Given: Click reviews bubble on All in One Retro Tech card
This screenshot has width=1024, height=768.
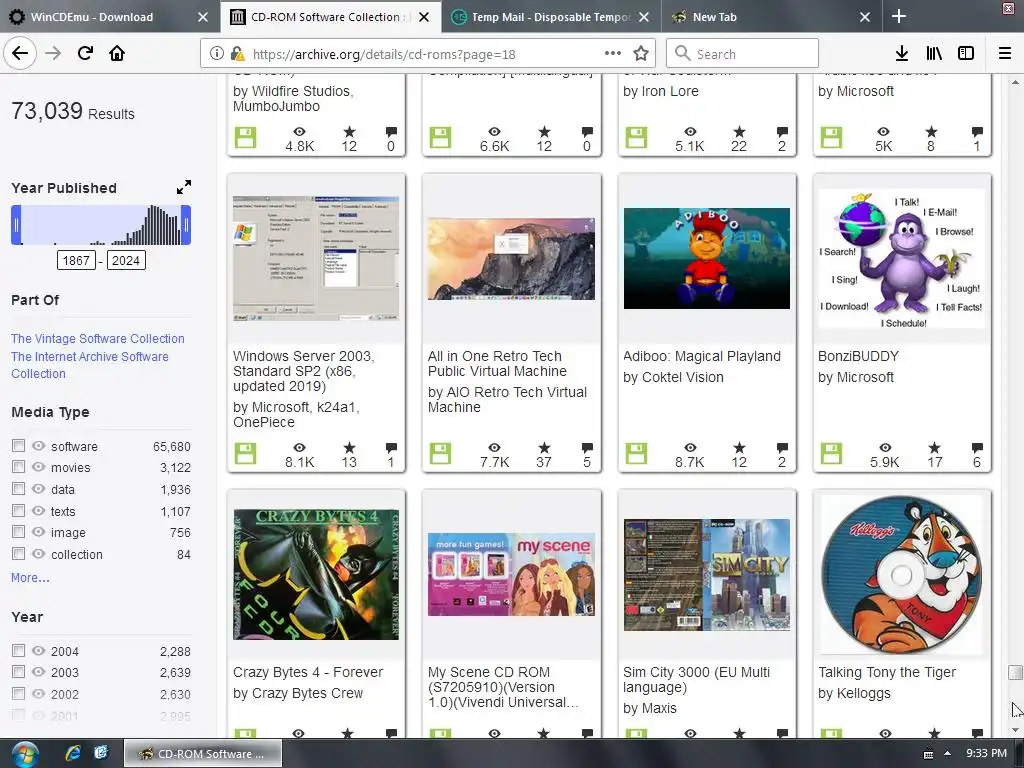Looking at the screenshot, I should tap(587, 448).
